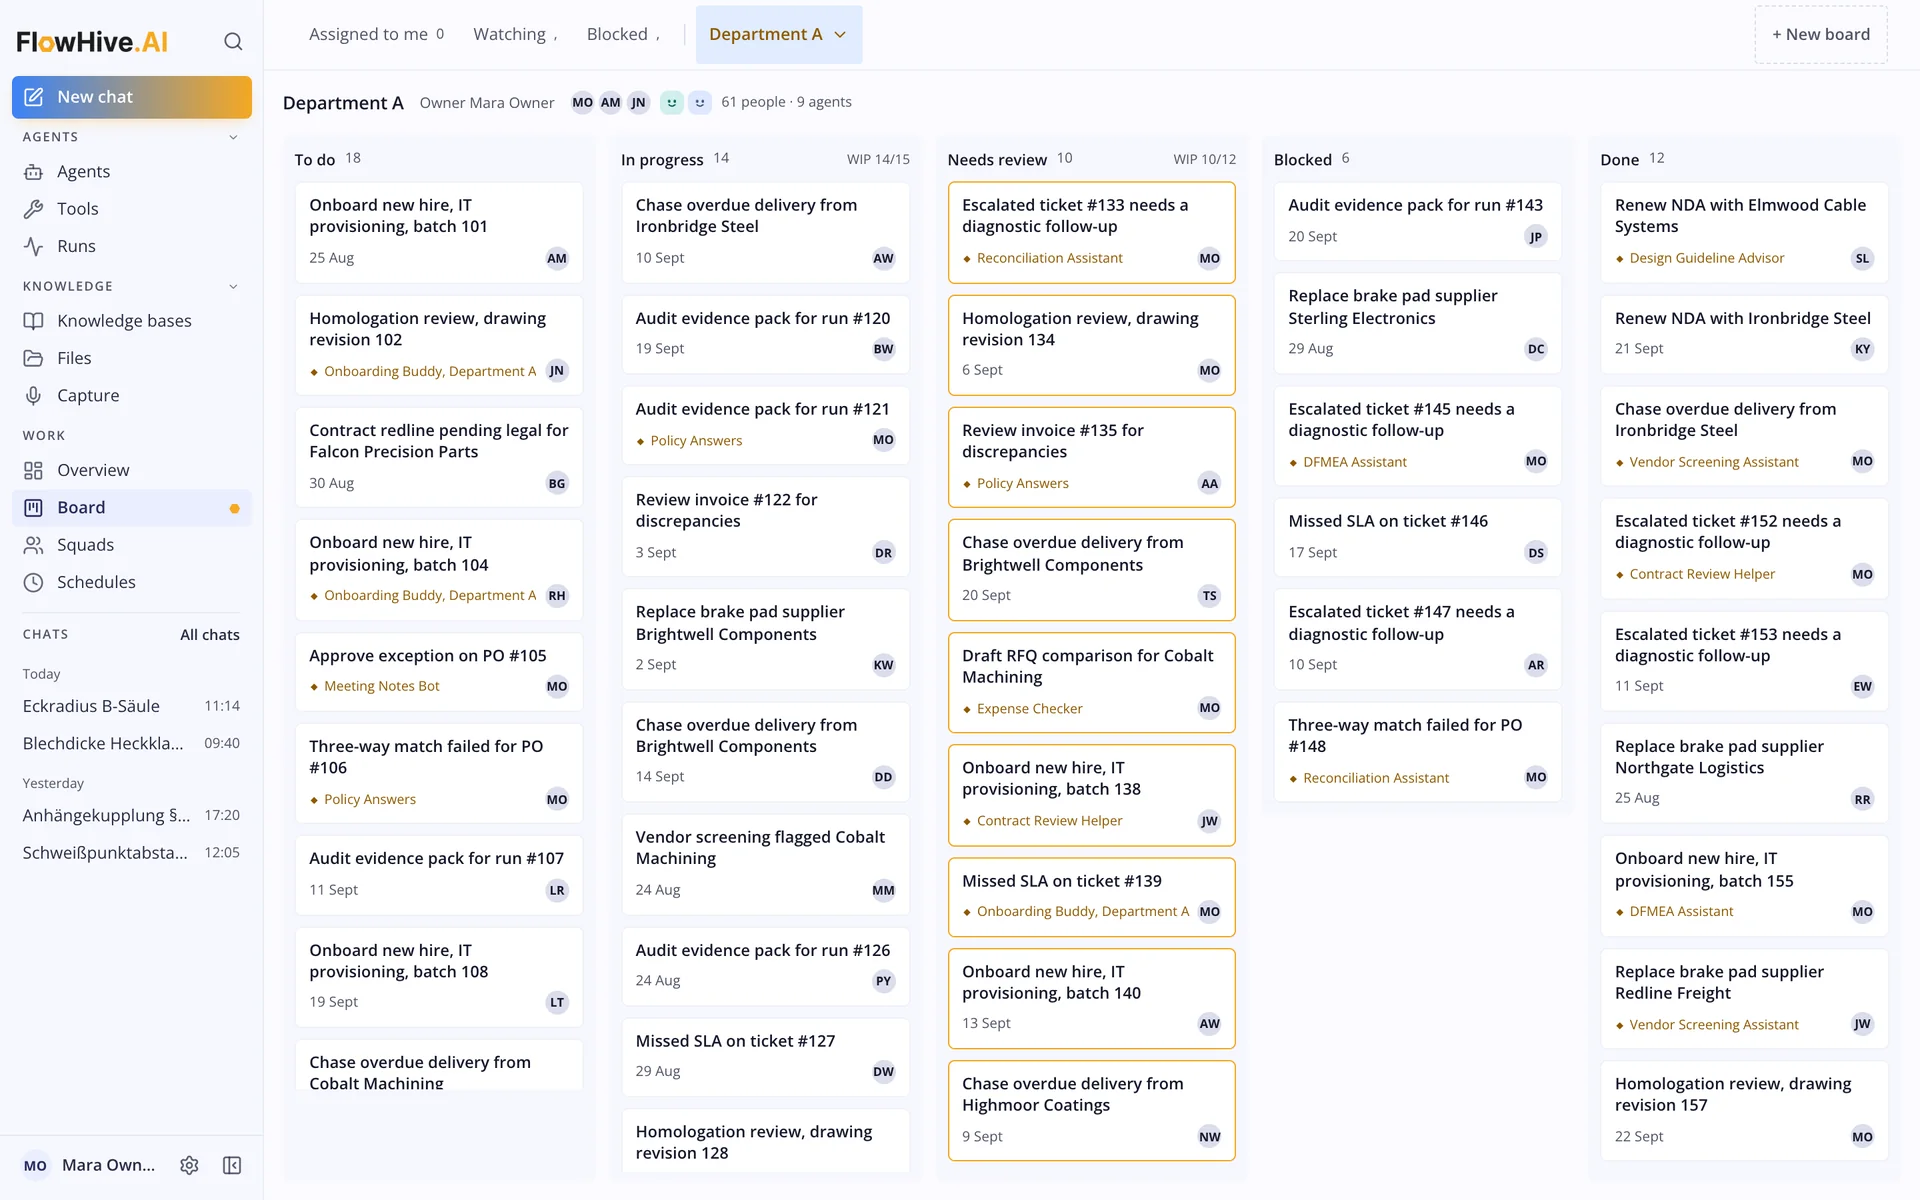
Task: Create a new board with + New board
Action: tap(1821, 34)
